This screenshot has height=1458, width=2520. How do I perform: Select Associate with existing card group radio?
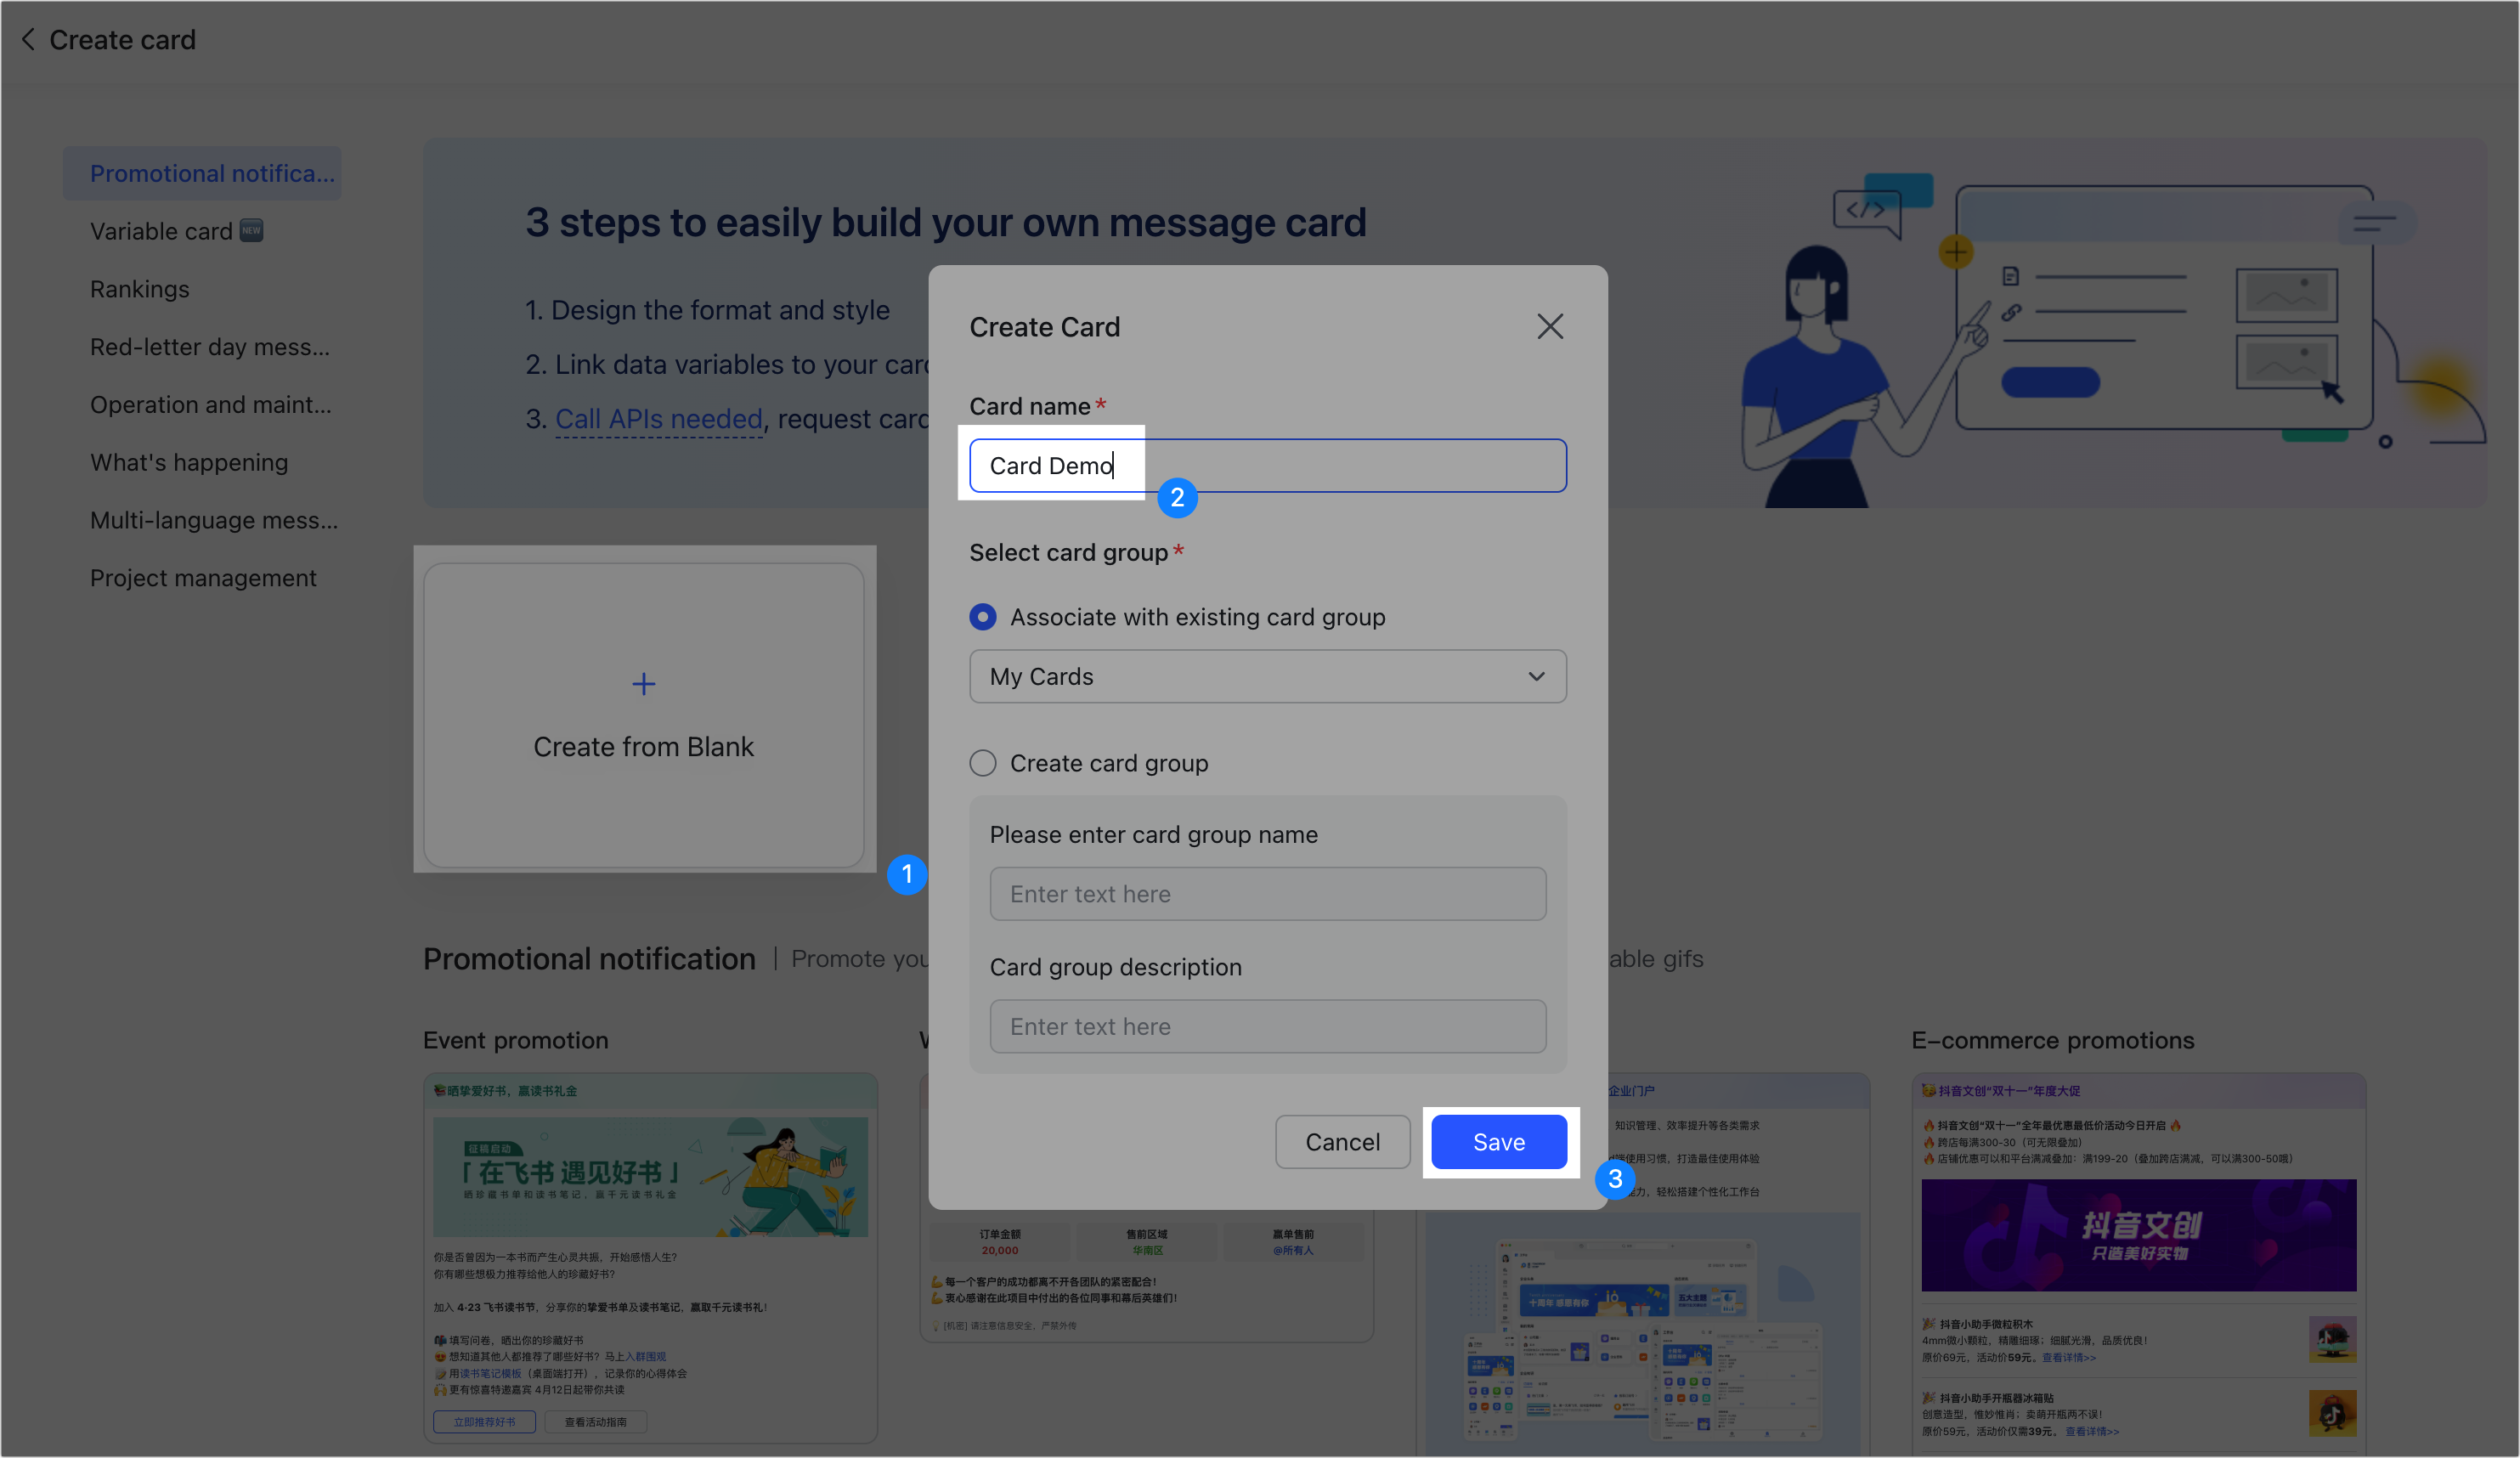point(983,617)
